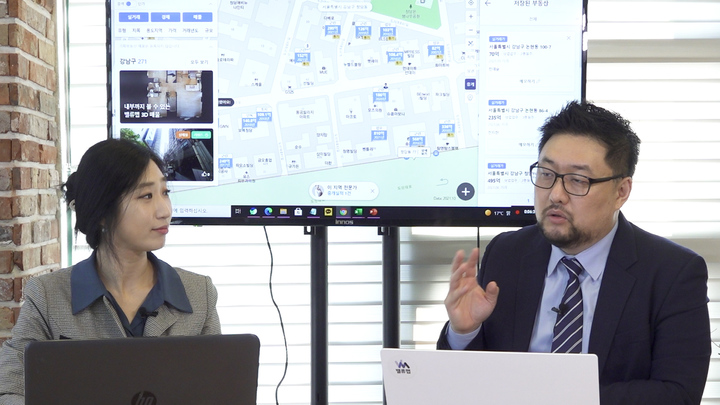Screen dimensions: 720x405
Task: Click 메모하기 on the 70억 card
Action: [x=529, y=81]
